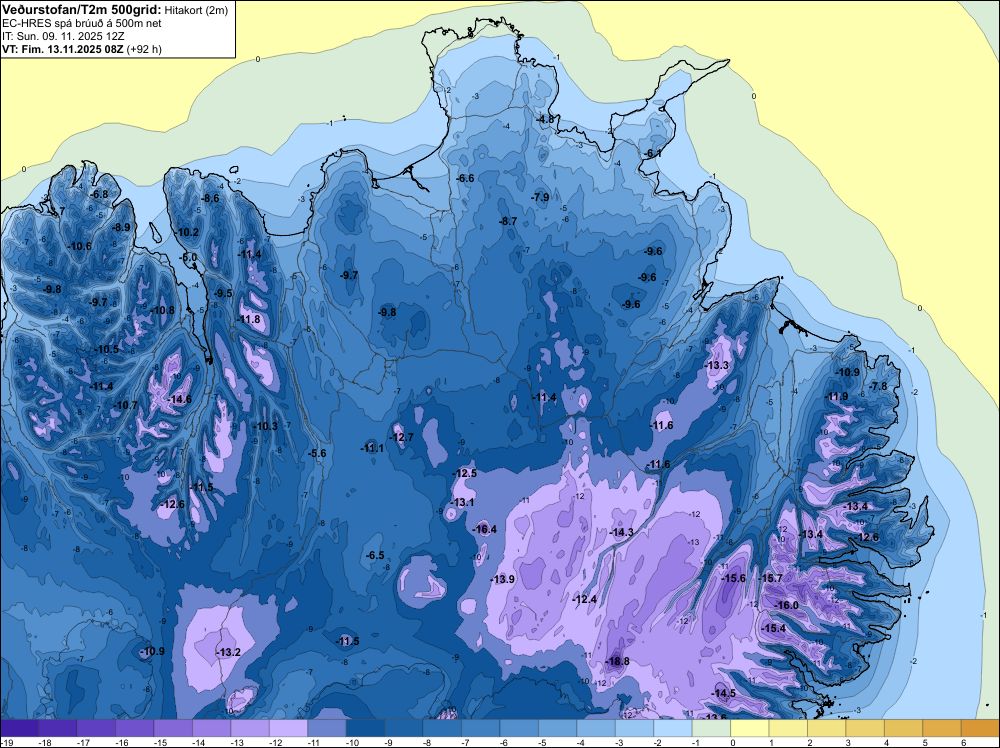Click the -15.4 temperature value
1000x748 pixels.
(773, 628)
